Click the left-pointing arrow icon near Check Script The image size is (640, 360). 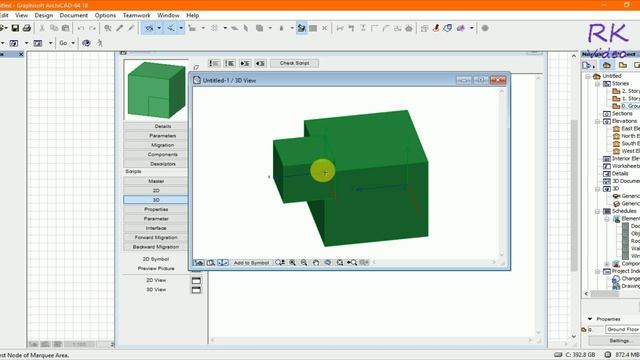(x=260, y=63)
